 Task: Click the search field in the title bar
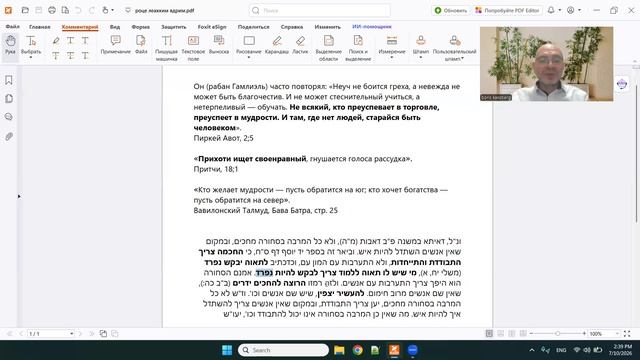(x=319, y=10)
